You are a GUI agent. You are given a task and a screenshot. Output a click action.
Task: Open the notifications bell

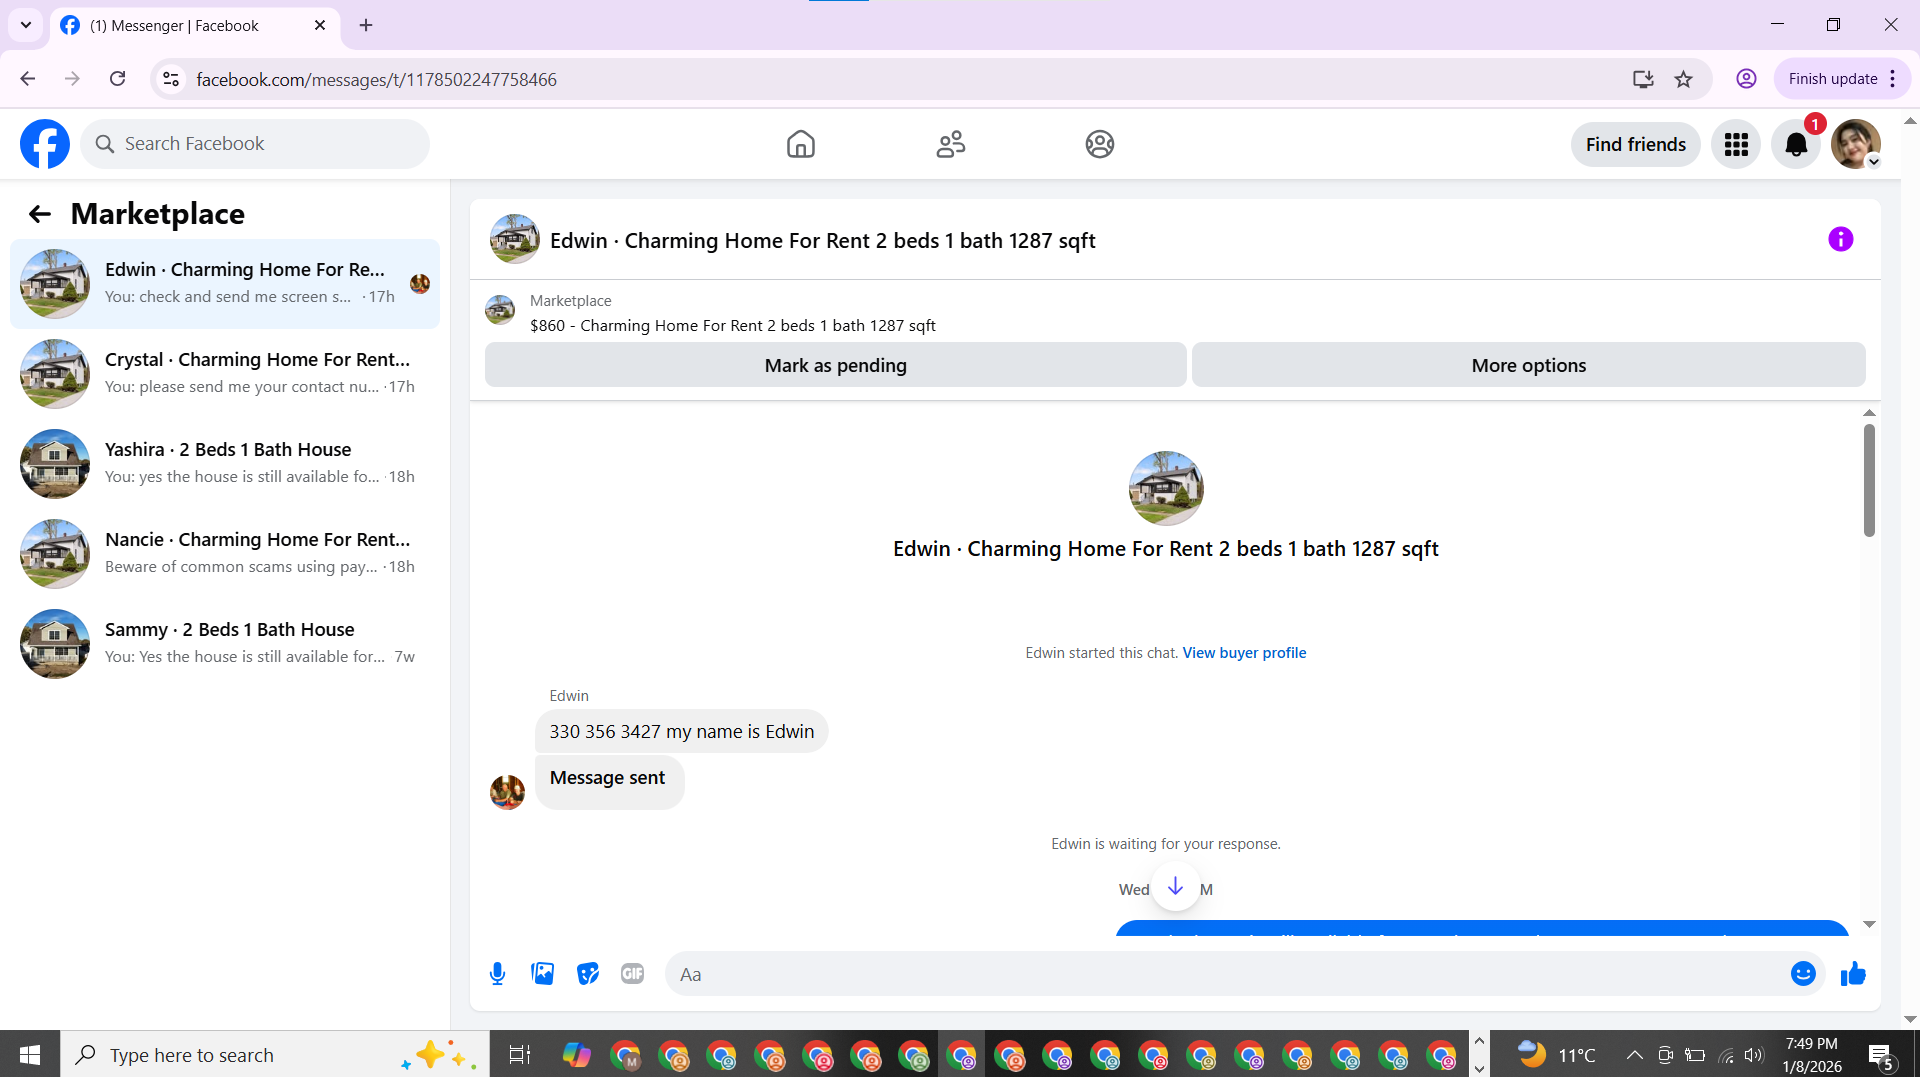(x=1796, y=145)
